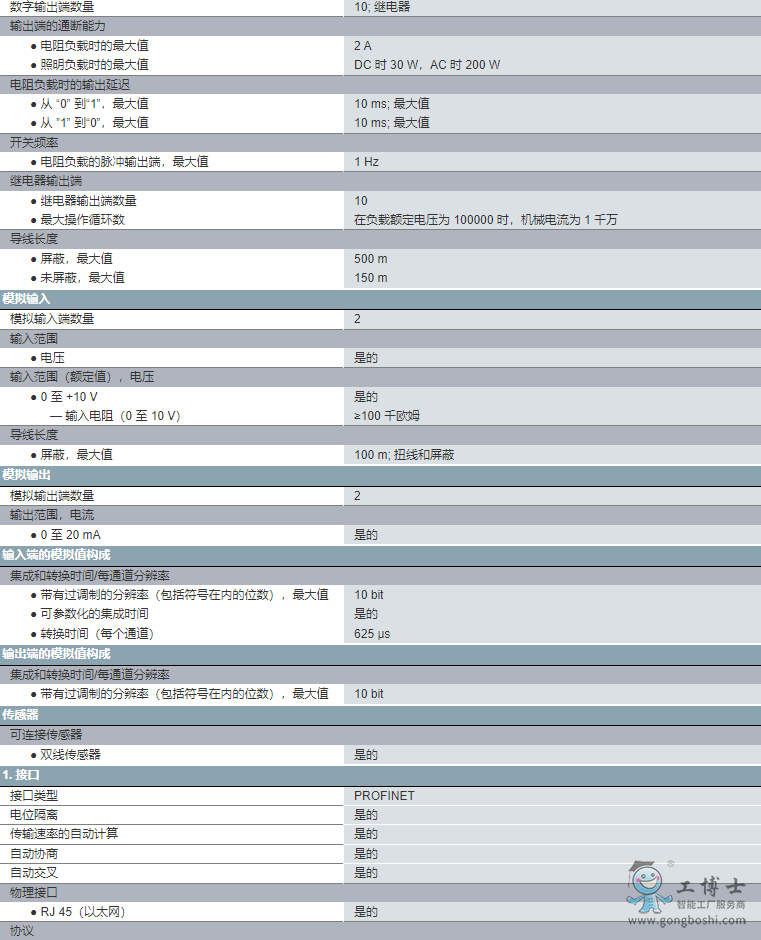Click the PROFINET interface type value

[x=384, y=796]
